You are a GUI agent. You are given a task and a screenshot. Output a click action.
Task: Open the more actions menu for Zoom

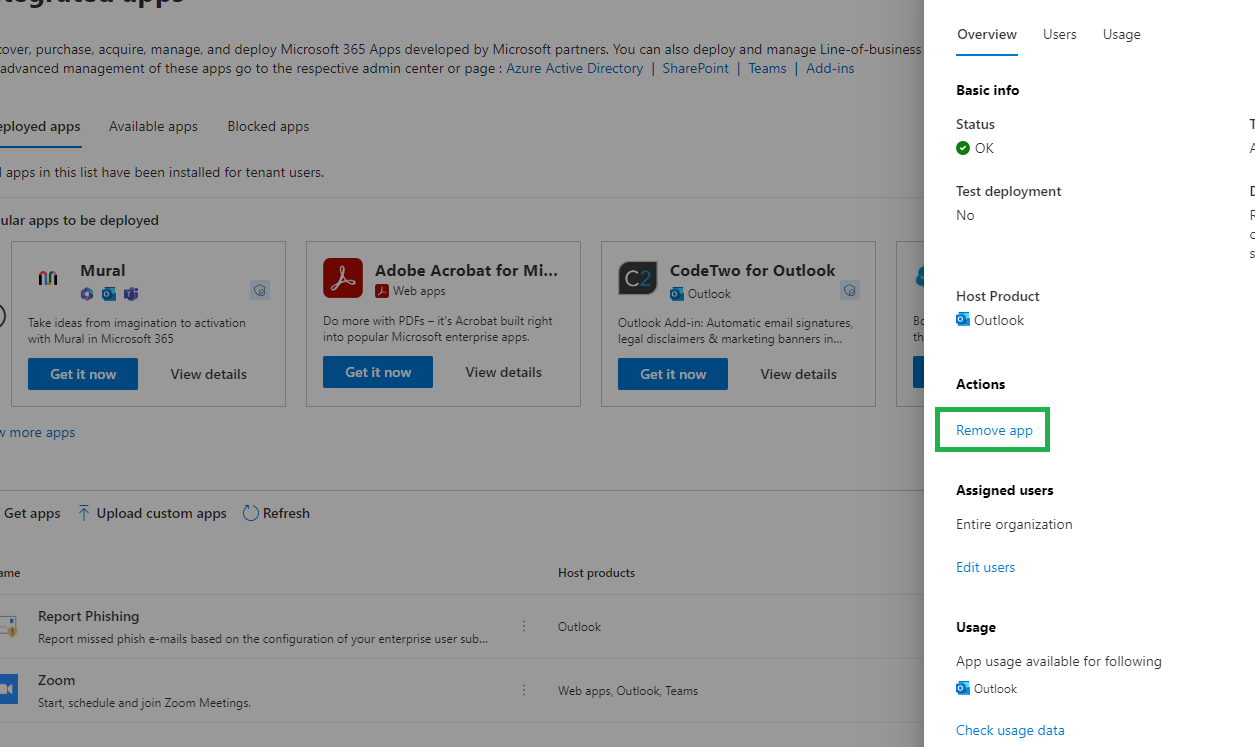pos(524,689)
